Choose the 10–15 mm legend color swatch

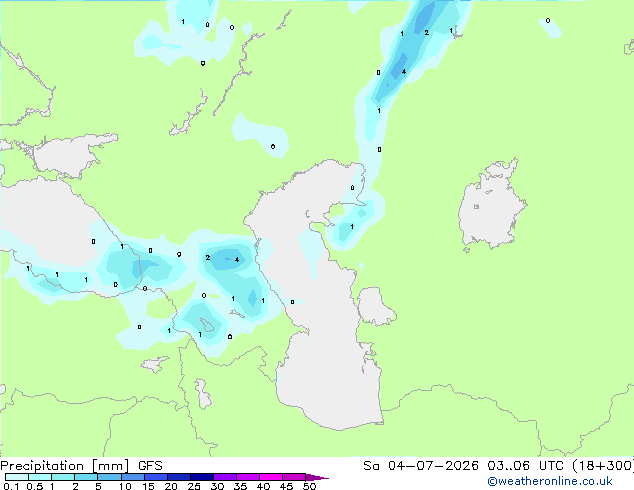tap(132, 477)
